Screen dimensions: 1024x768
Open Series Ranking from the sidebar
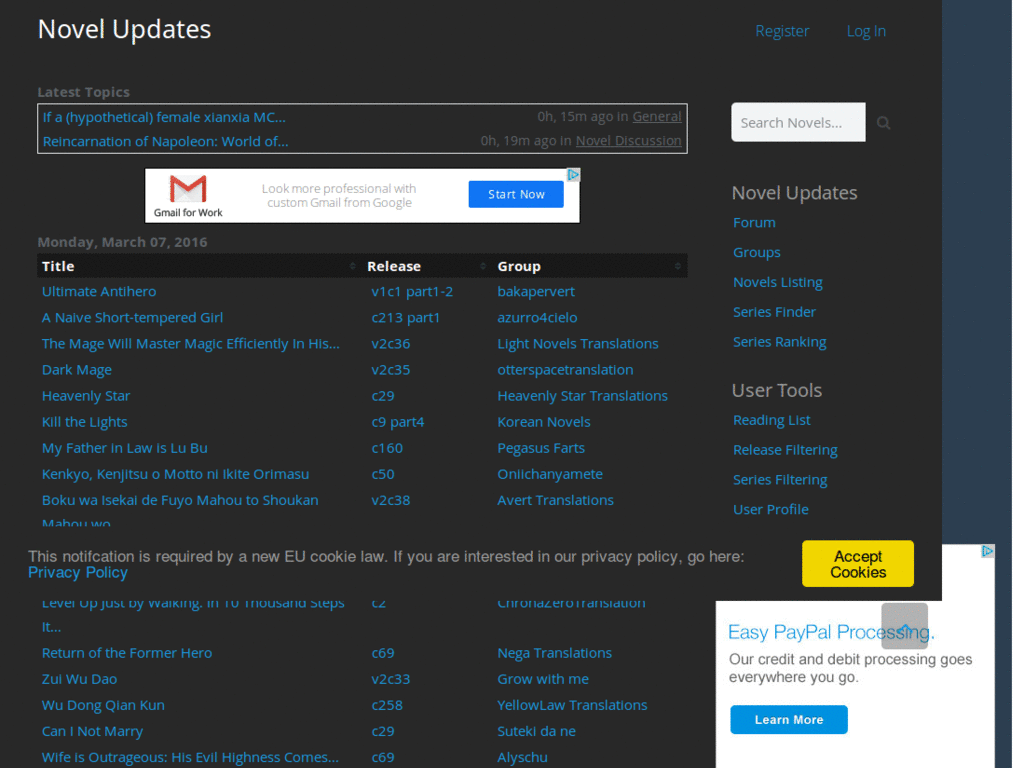click(780, 341)
